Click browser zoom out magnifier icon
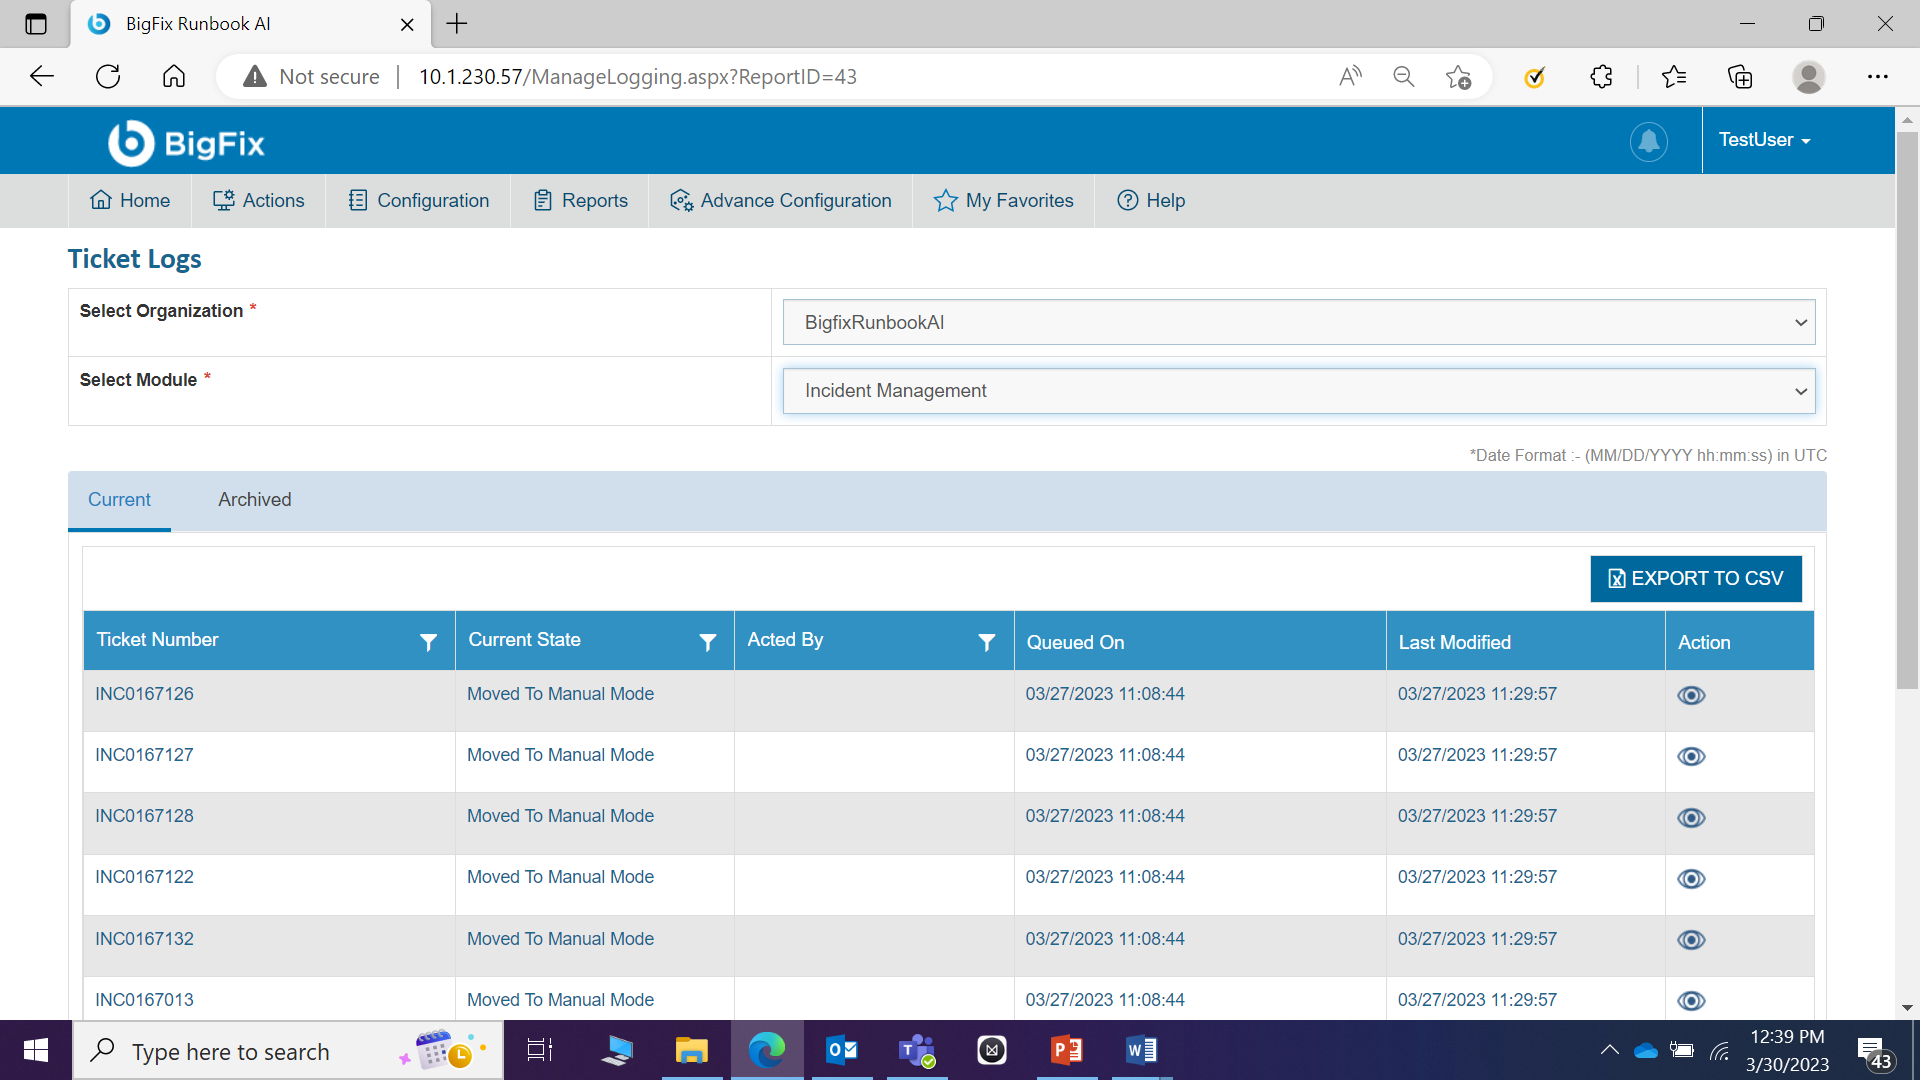The height and width of the screenshot is (1080, 1920). 1403,77
